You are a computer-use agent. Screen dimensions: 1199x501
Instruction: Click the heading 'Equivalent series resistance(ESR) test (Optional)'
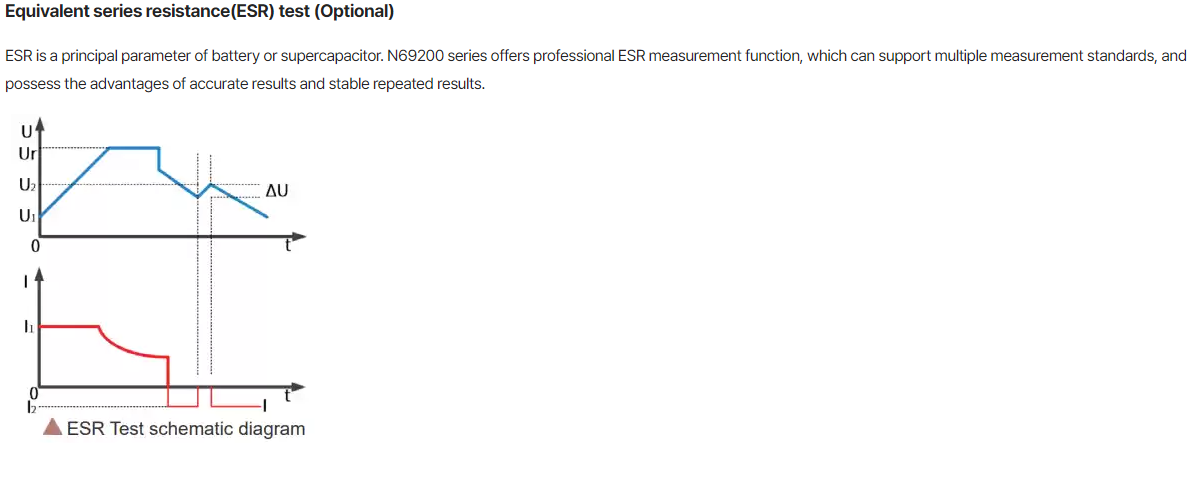pyautogui.click(x=200, y=13)
